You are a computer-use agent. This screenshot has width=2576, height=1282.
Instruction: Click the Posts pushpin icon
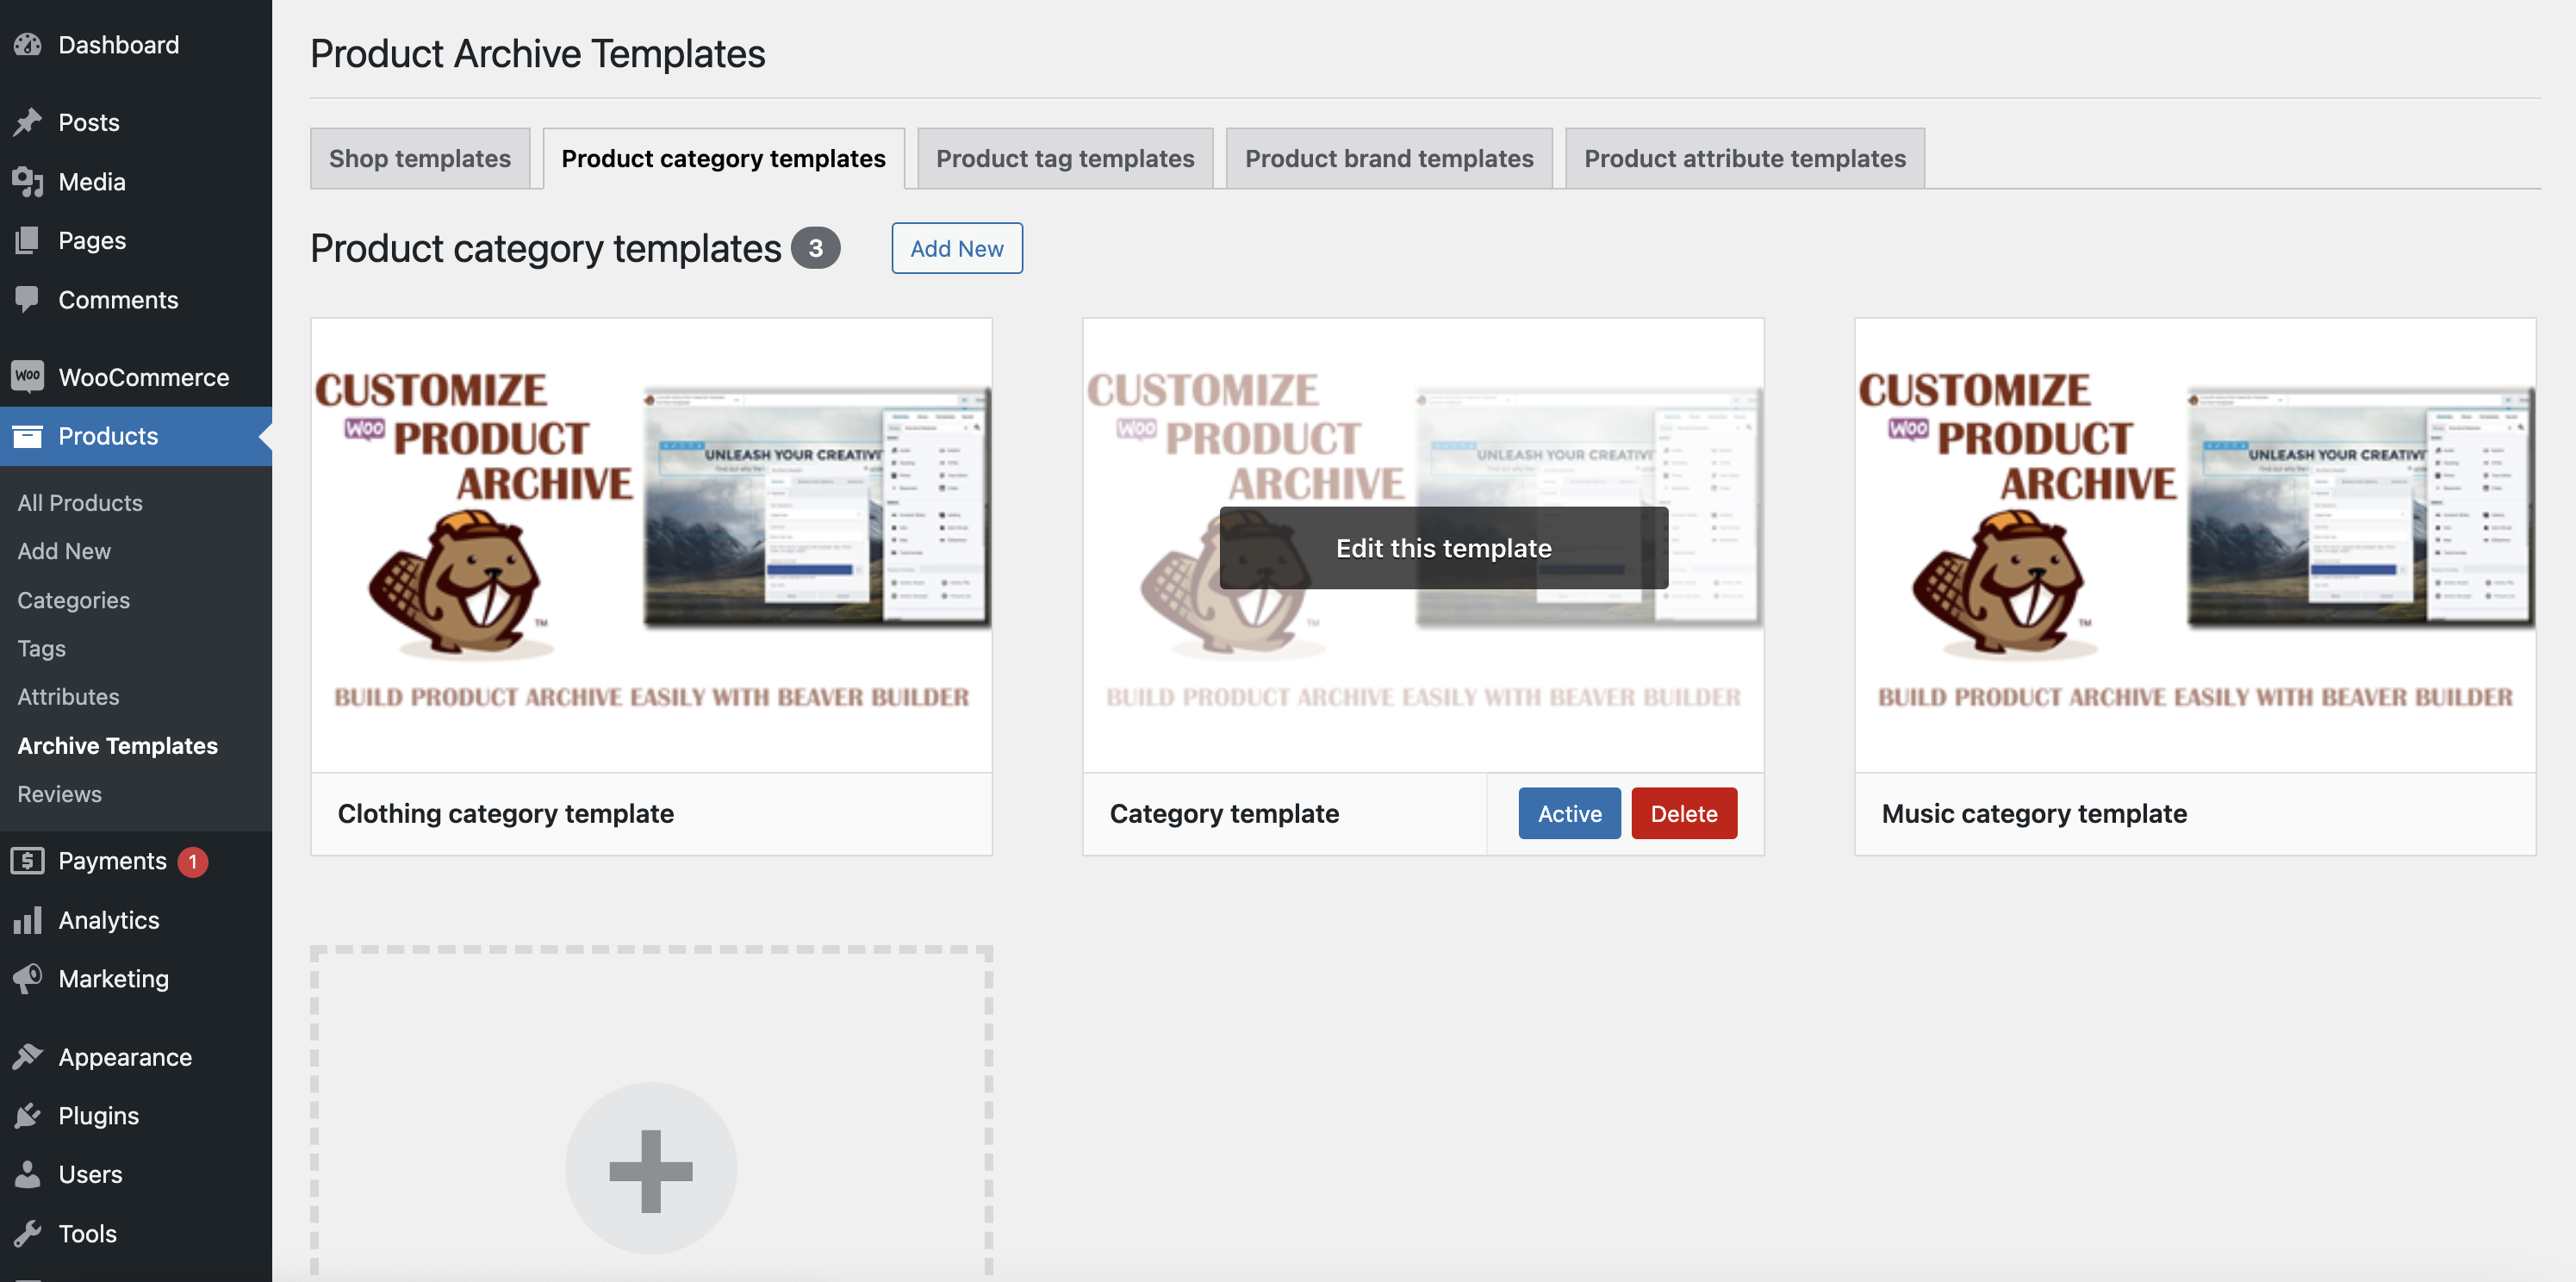[x=28, y=122]
